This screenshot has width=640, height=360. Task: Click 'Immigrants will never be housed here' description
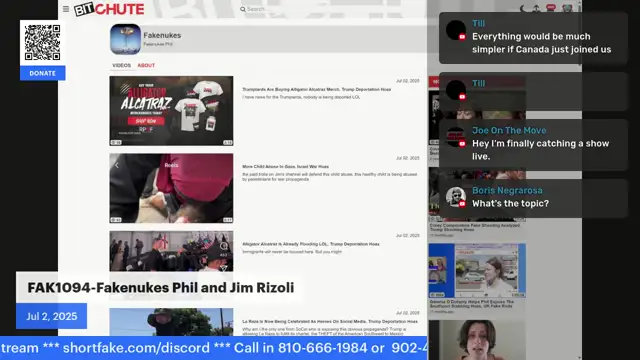point(292,252)
